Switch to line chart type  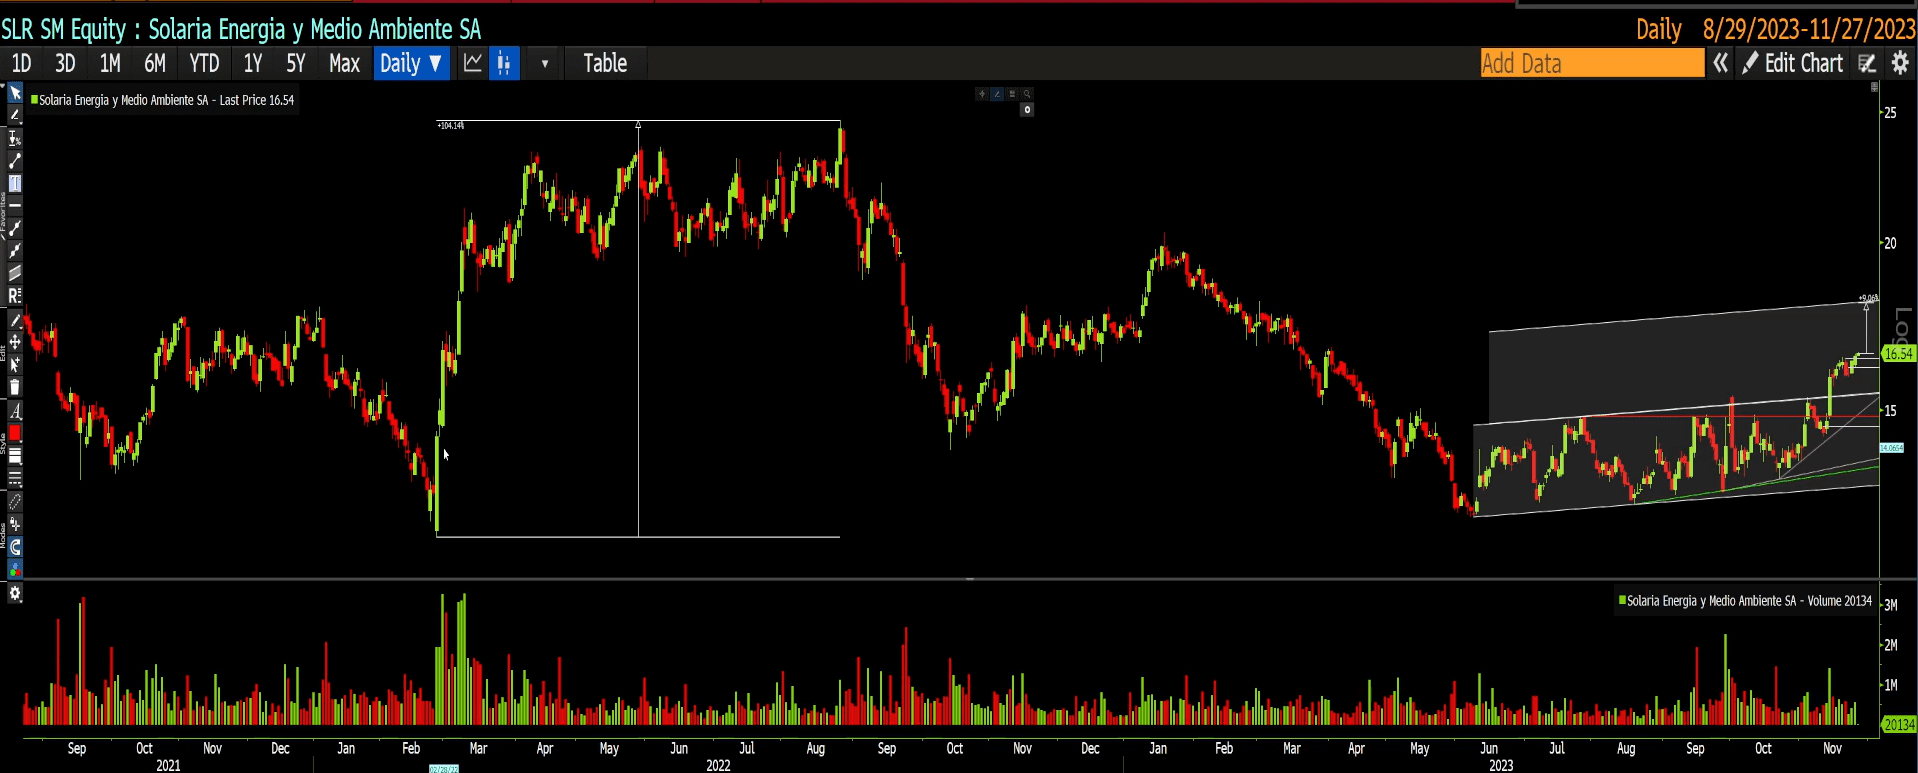(x=473, y=63)
